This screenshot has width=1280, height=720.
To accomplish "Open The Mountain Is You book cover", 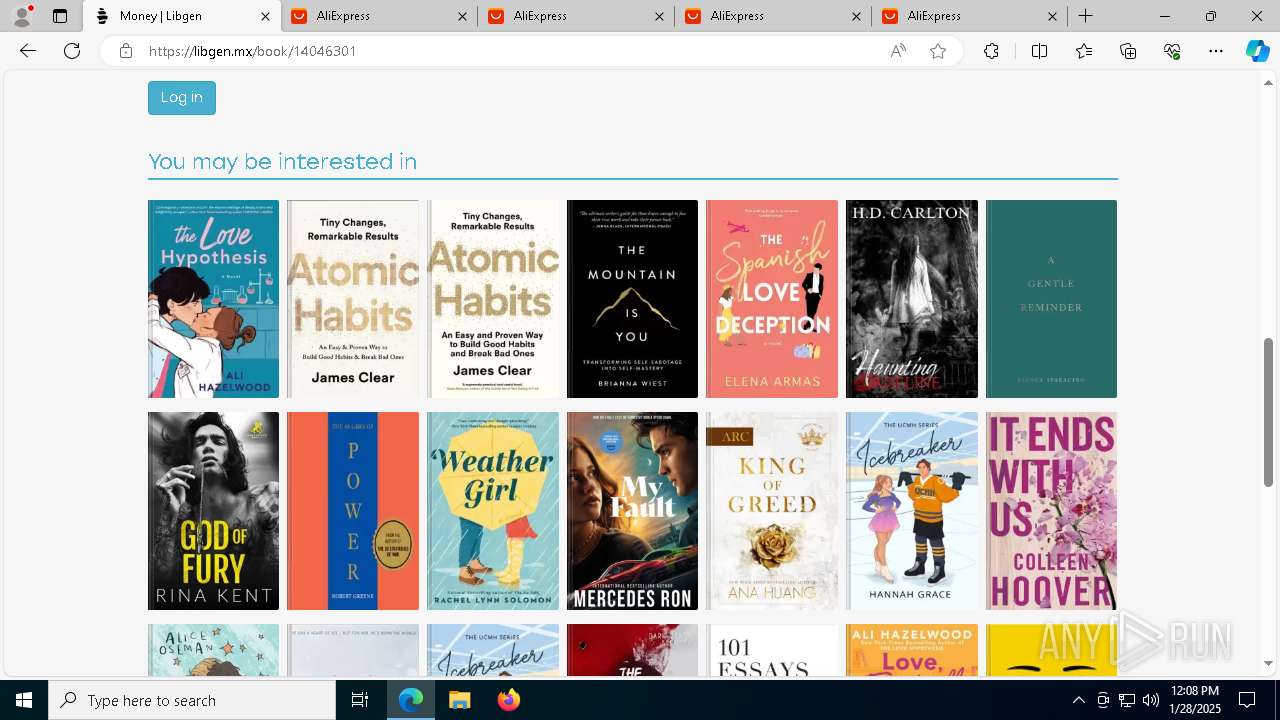I will [x=632, y=299].
